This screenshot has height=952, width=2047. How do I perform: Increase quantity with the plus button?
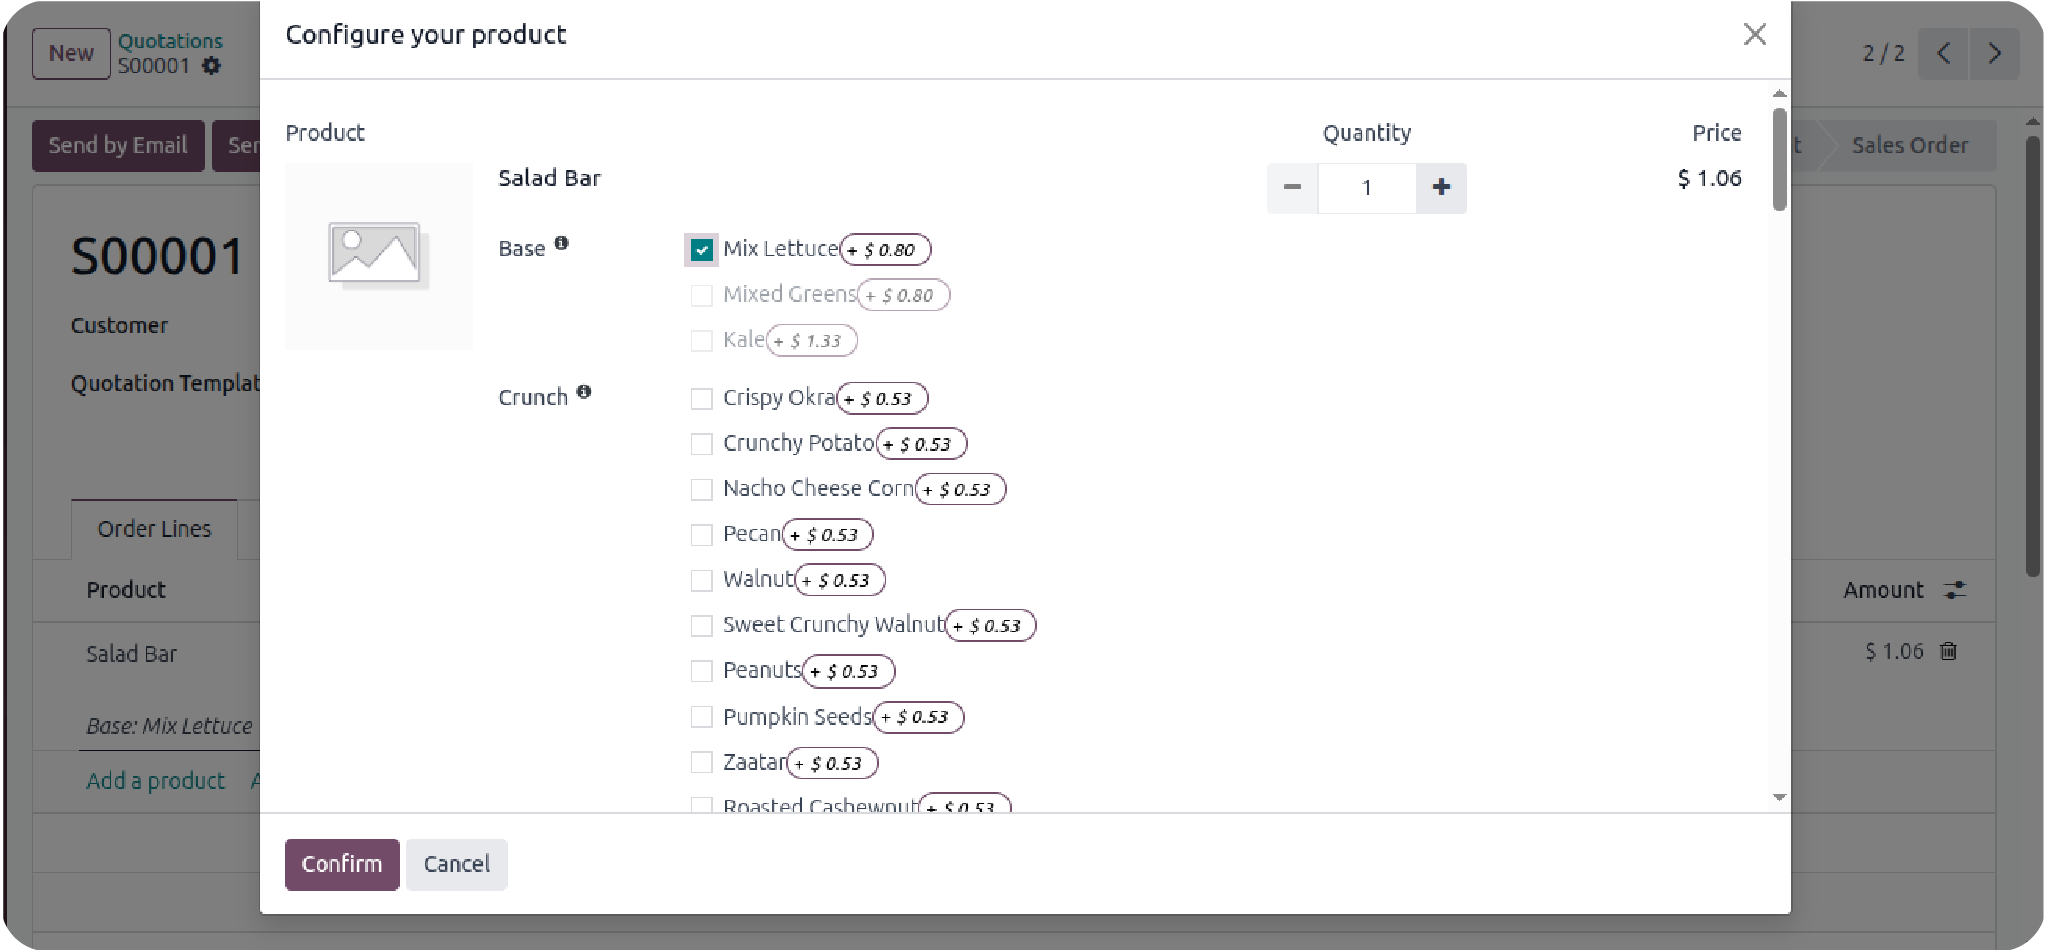tap(1440, 188)
